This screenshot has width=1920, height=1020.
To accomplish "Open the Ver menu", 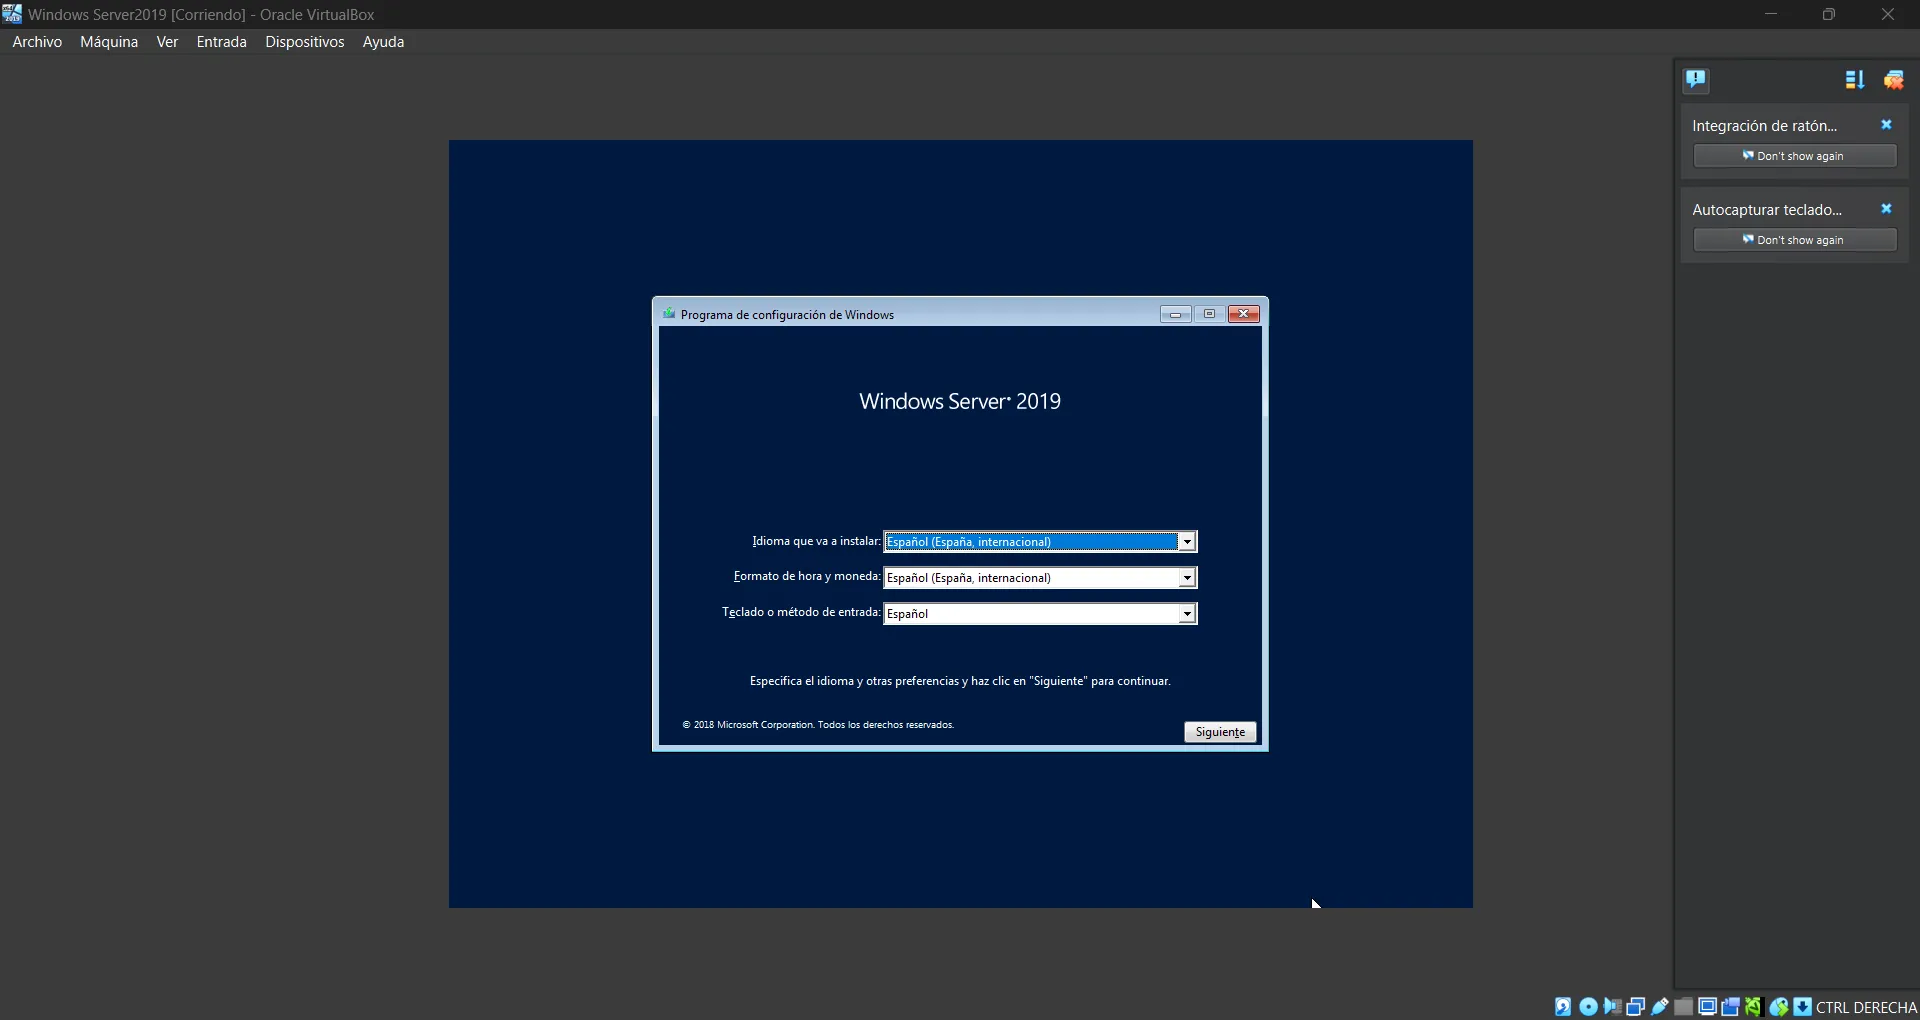I will pos(167,42).
